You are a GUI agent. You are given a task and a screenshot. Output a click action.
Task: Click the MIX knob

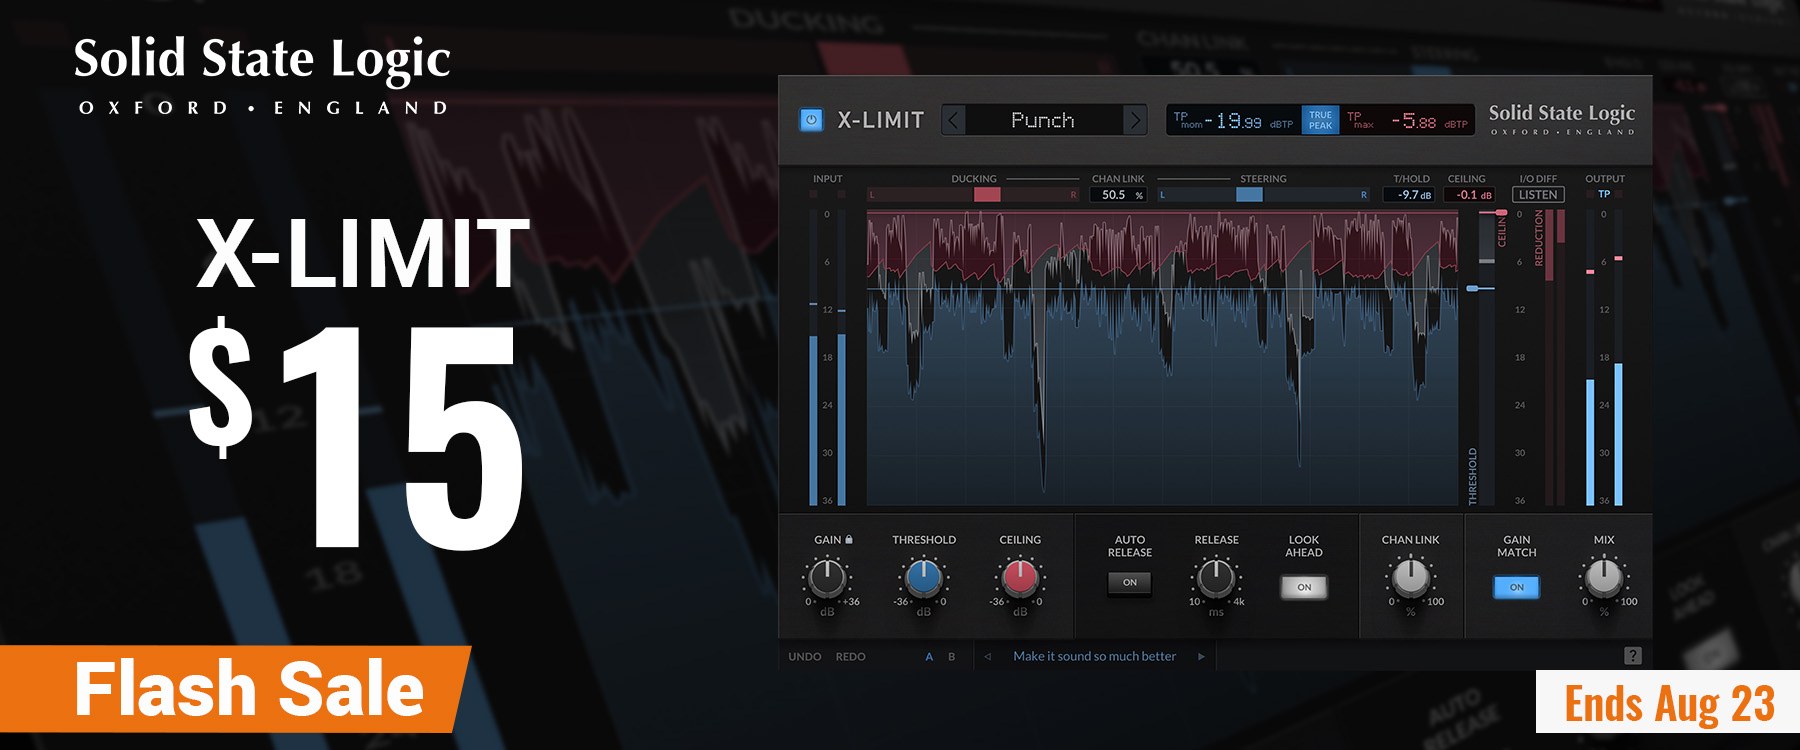pyautogui.click(x=1604, y=577)
